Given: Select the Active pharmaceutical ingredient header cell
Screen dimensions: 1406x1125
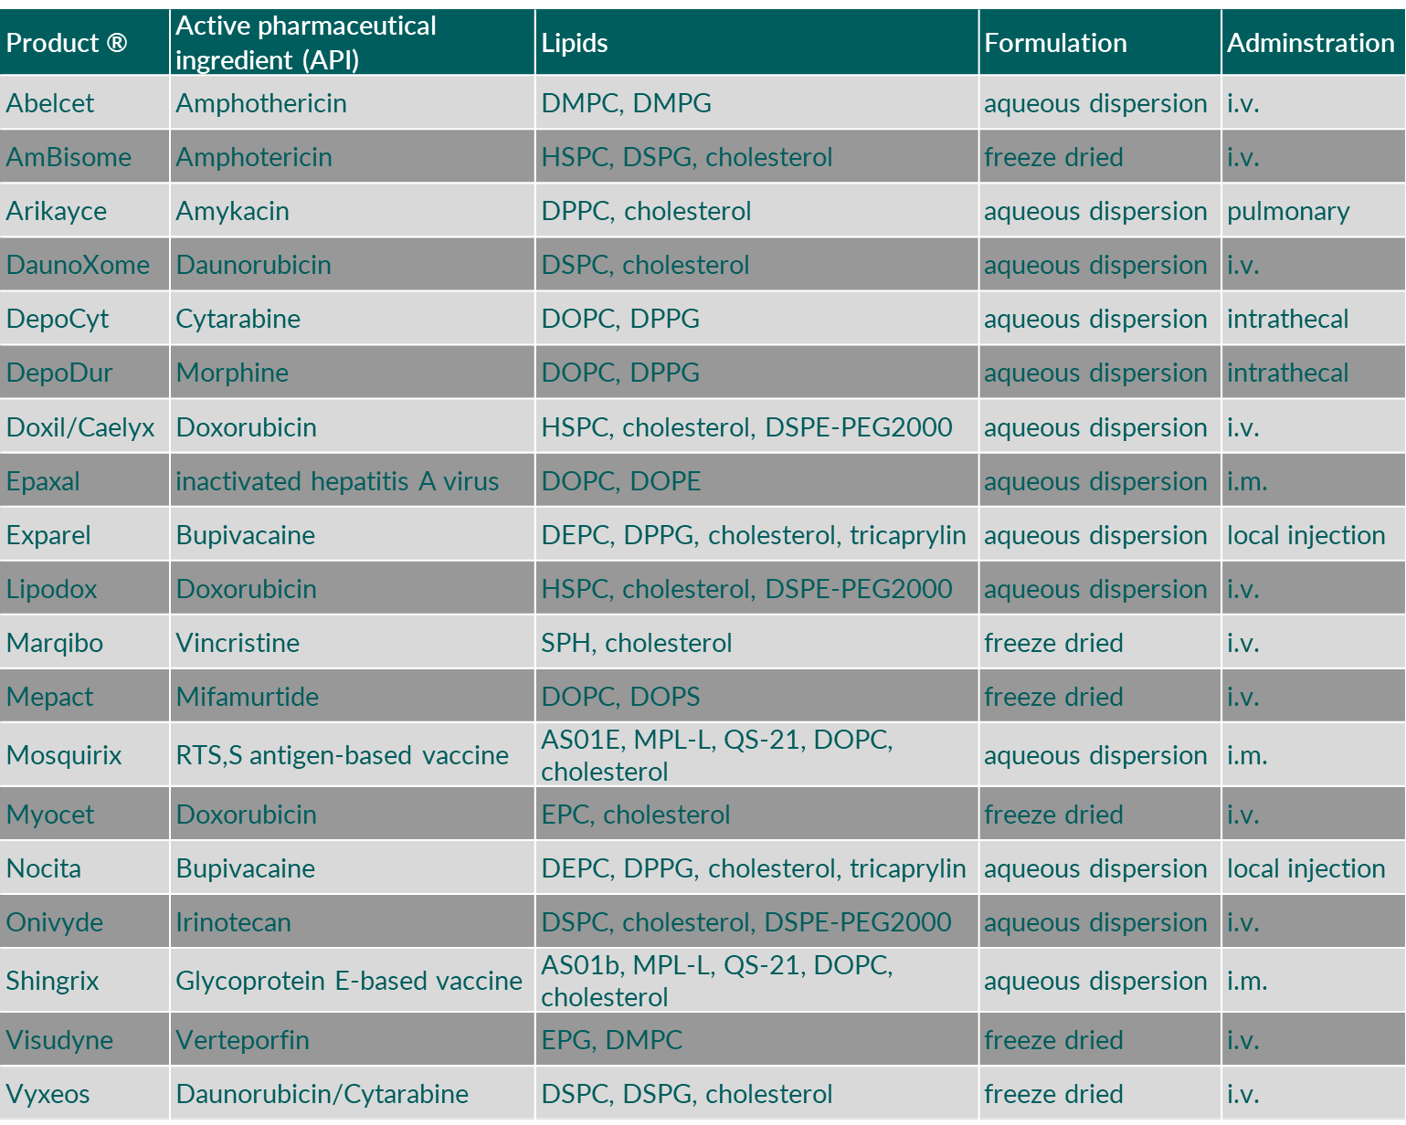Looking at the screenshot, I should 306,43.
